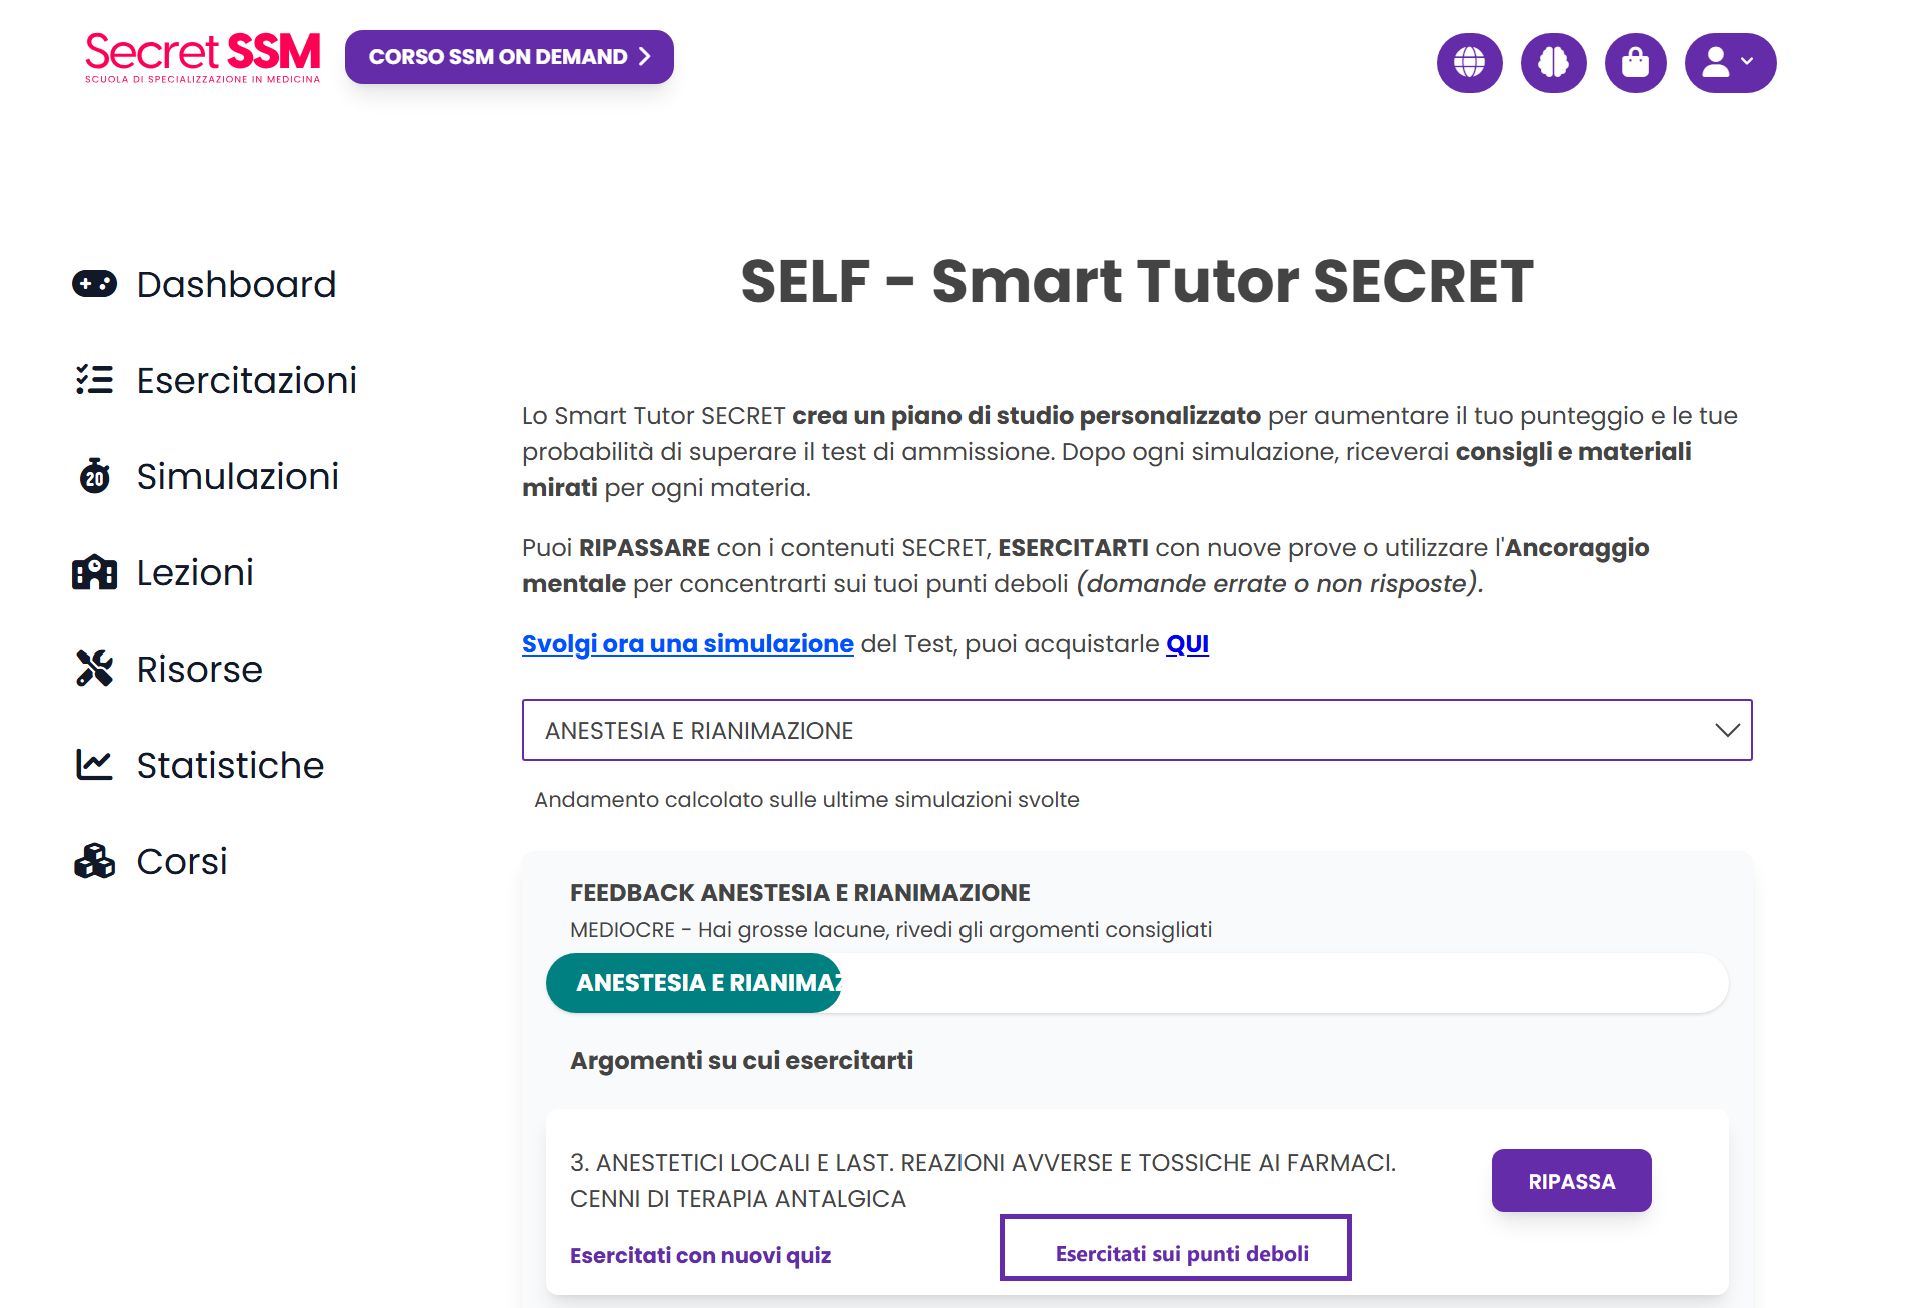Image resolution: width=1923 pixels, height=1308 pixels.
Task: Open Statistiche from the sidebar
Action: pyautogui.click(x=229, y=765)
